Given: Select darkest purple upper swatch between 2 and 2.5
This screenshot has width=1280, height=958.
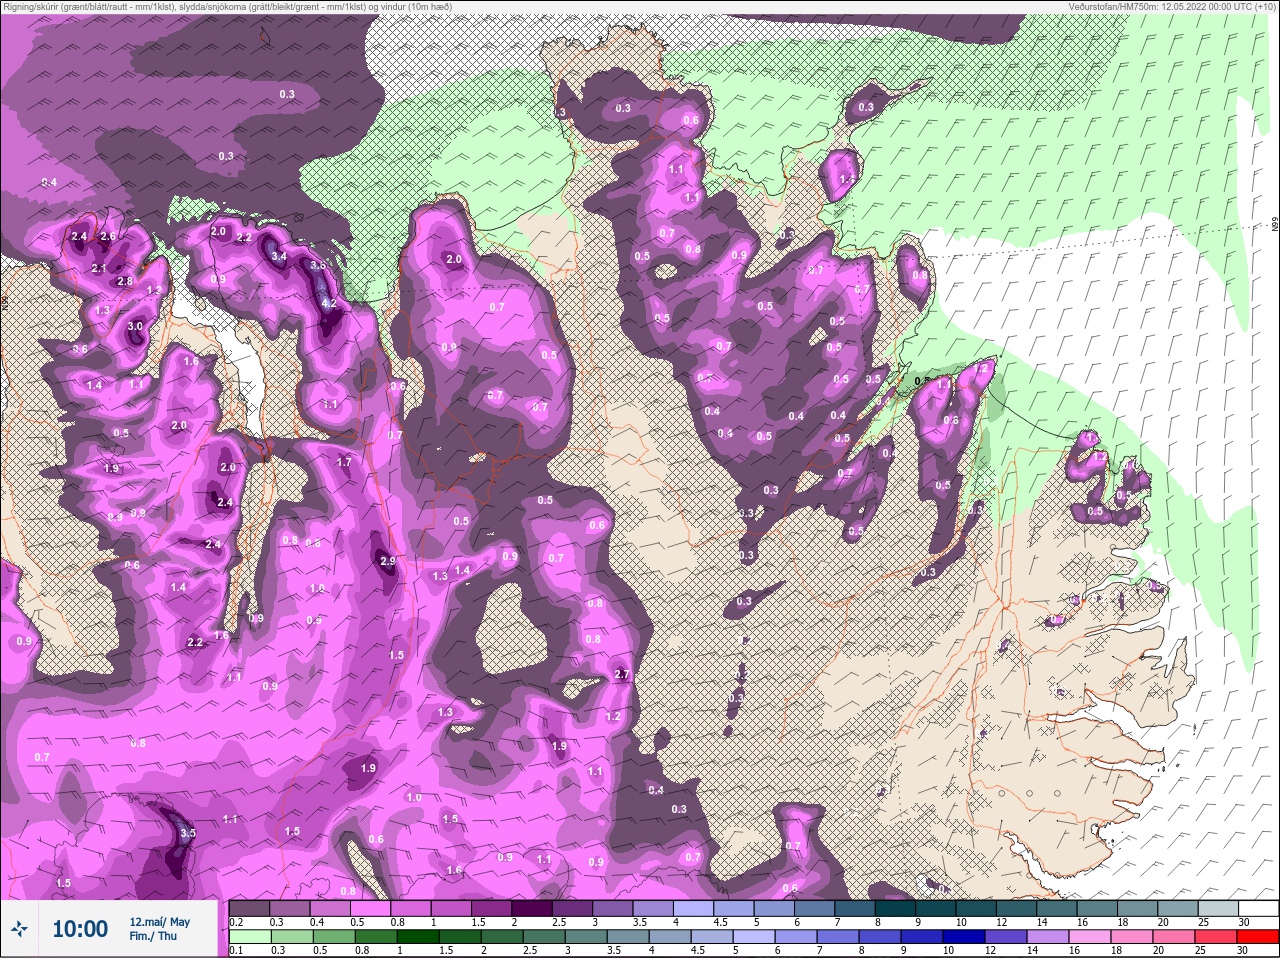Looking at the screenshot, I should [x=532, y=908].
